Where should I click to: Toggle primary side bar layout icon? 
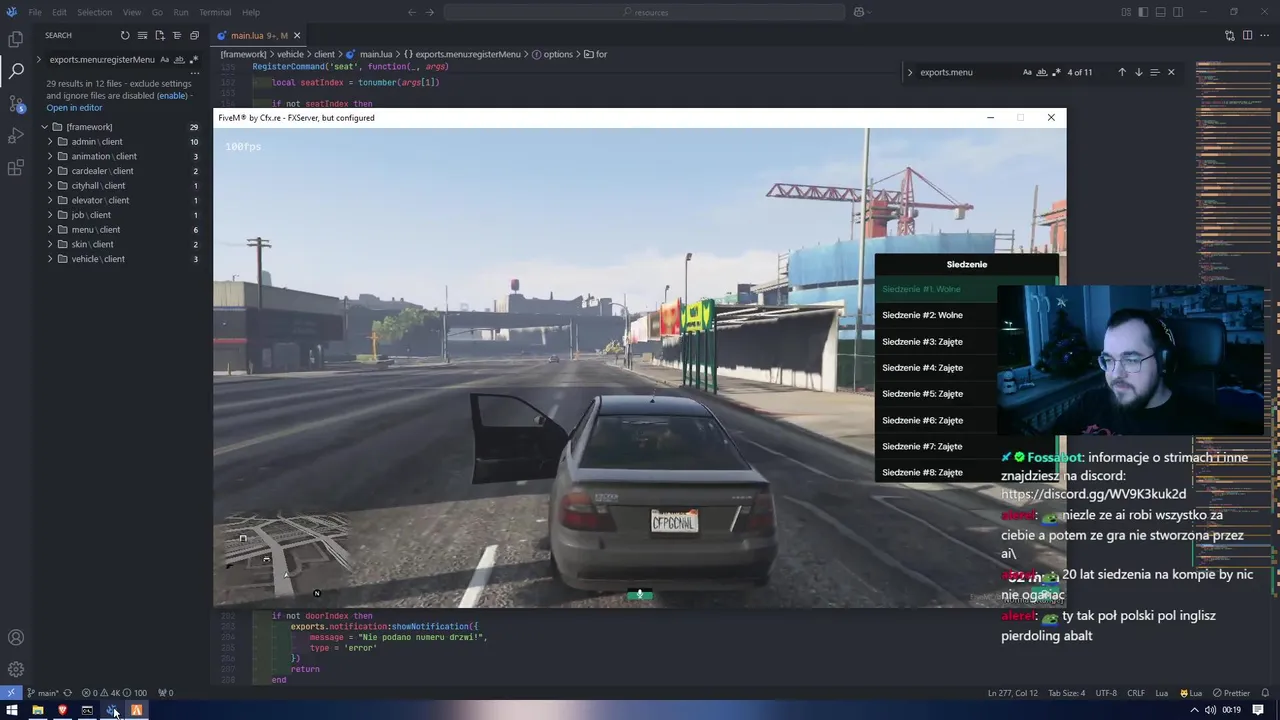click(1143, 12)
